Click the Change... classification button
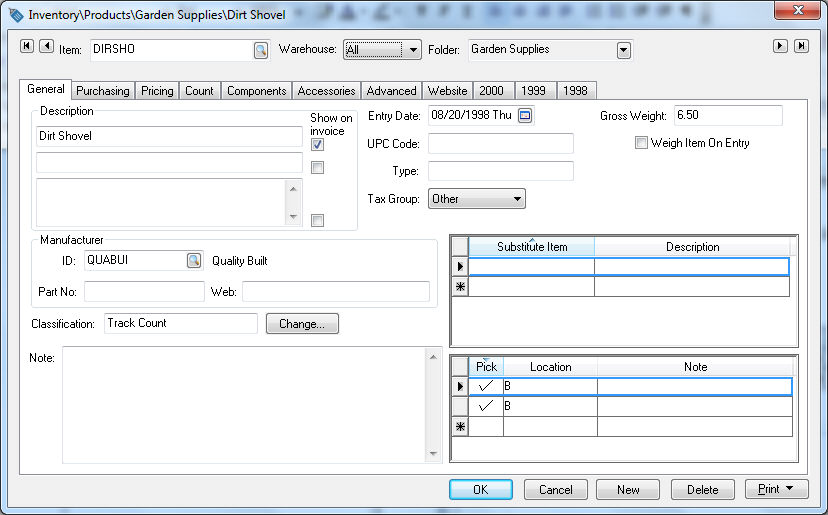 (302, 324)
